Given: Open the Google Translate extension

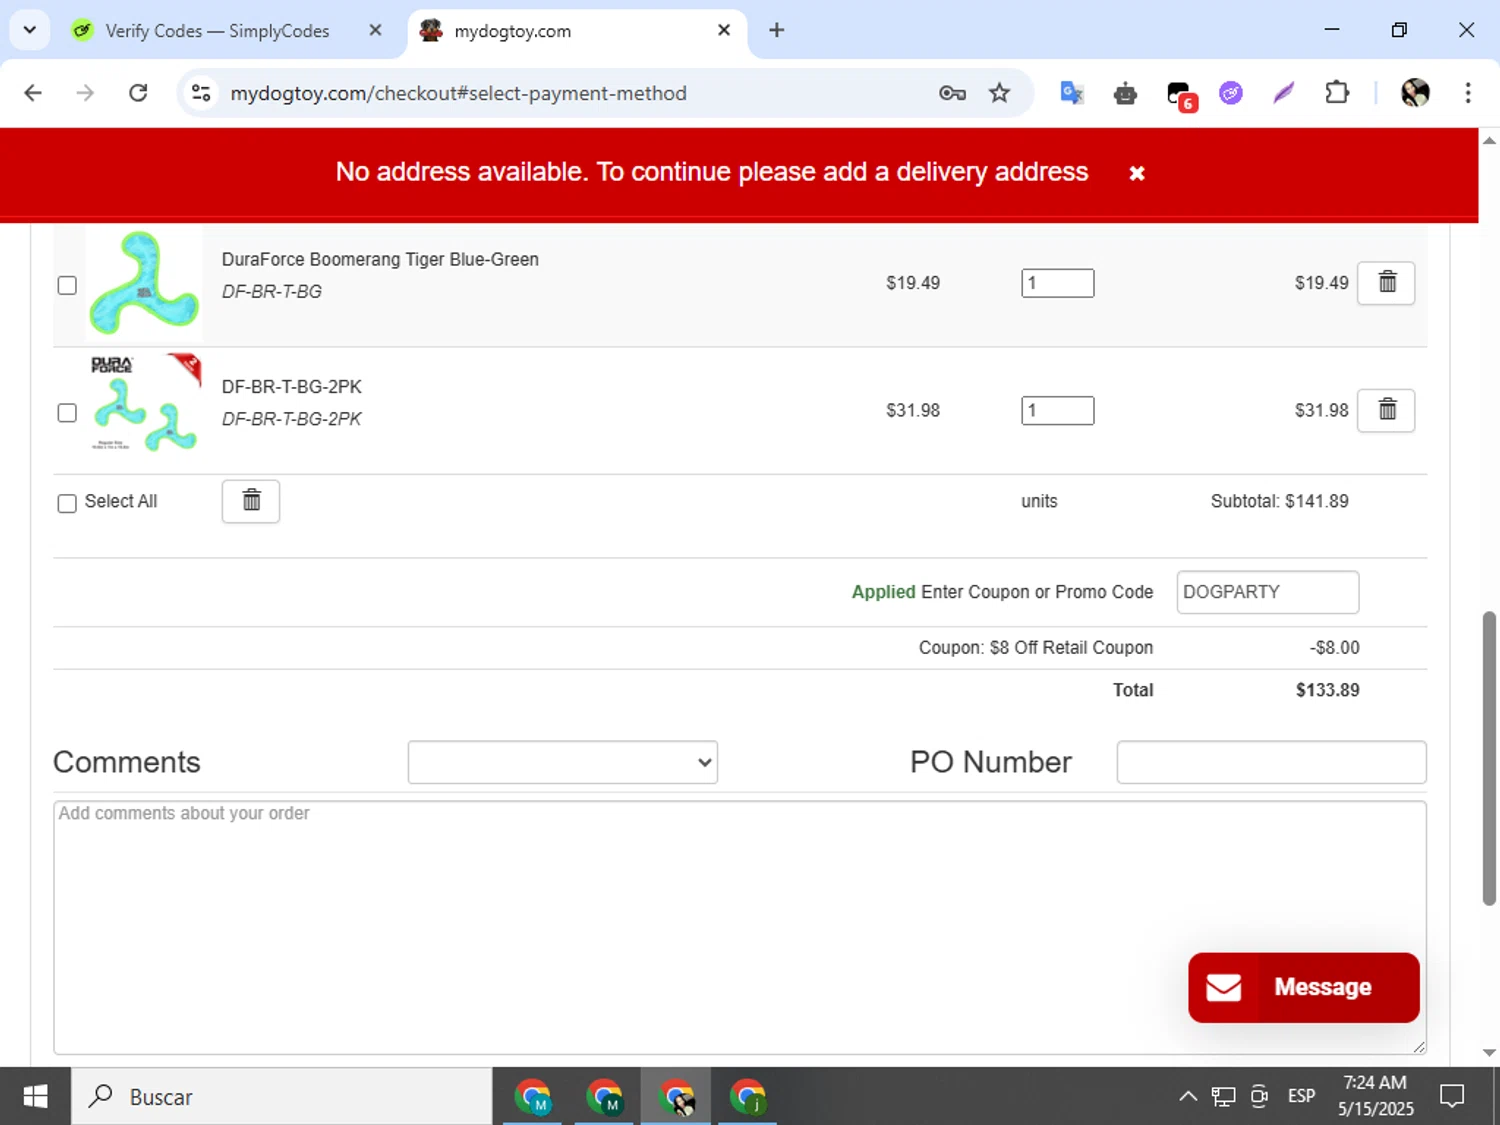Looking at the screenshot, I should [1072, 93].
